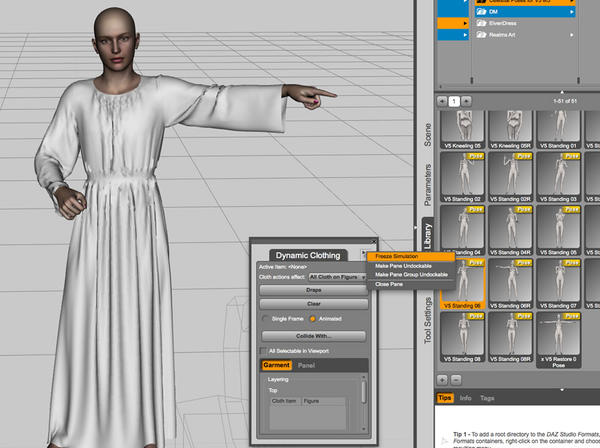Select the V5 Kneeling 05R pose thumbnail
Viewport: 600px width, 448px height.
[x=510, y=130]
